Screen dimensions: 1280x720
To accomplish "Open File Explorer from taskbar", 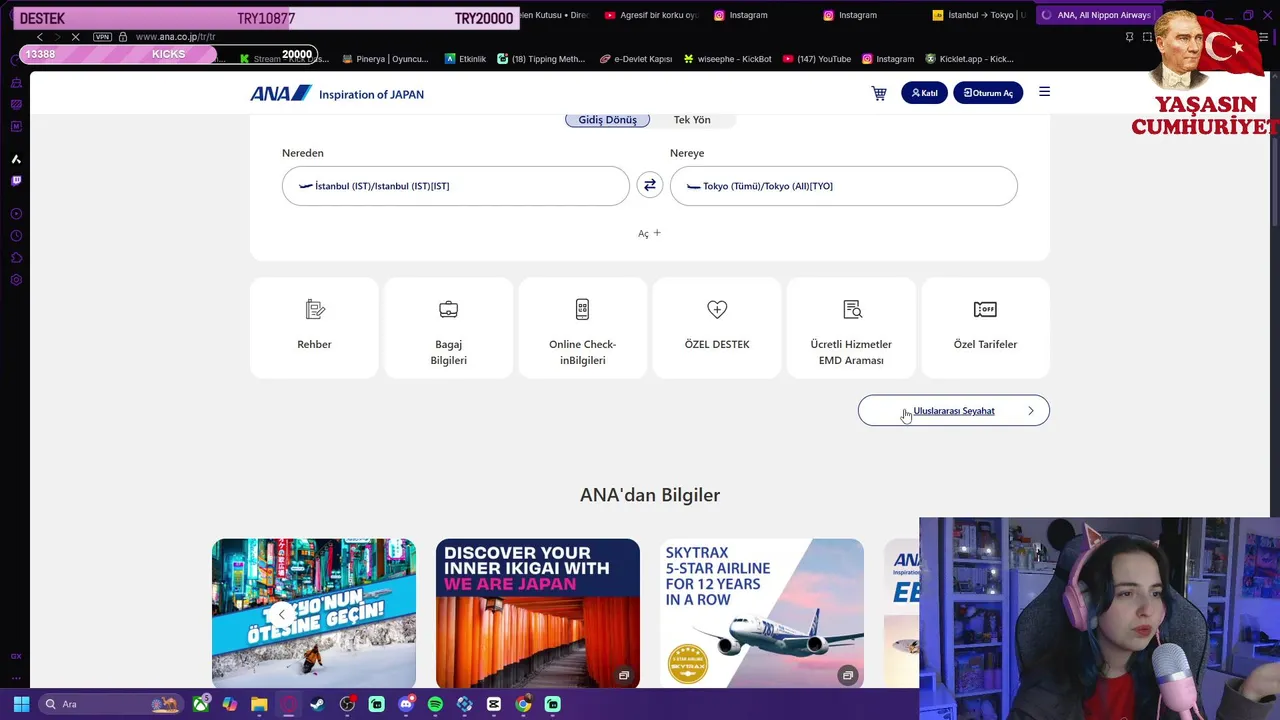I will 259,704.
